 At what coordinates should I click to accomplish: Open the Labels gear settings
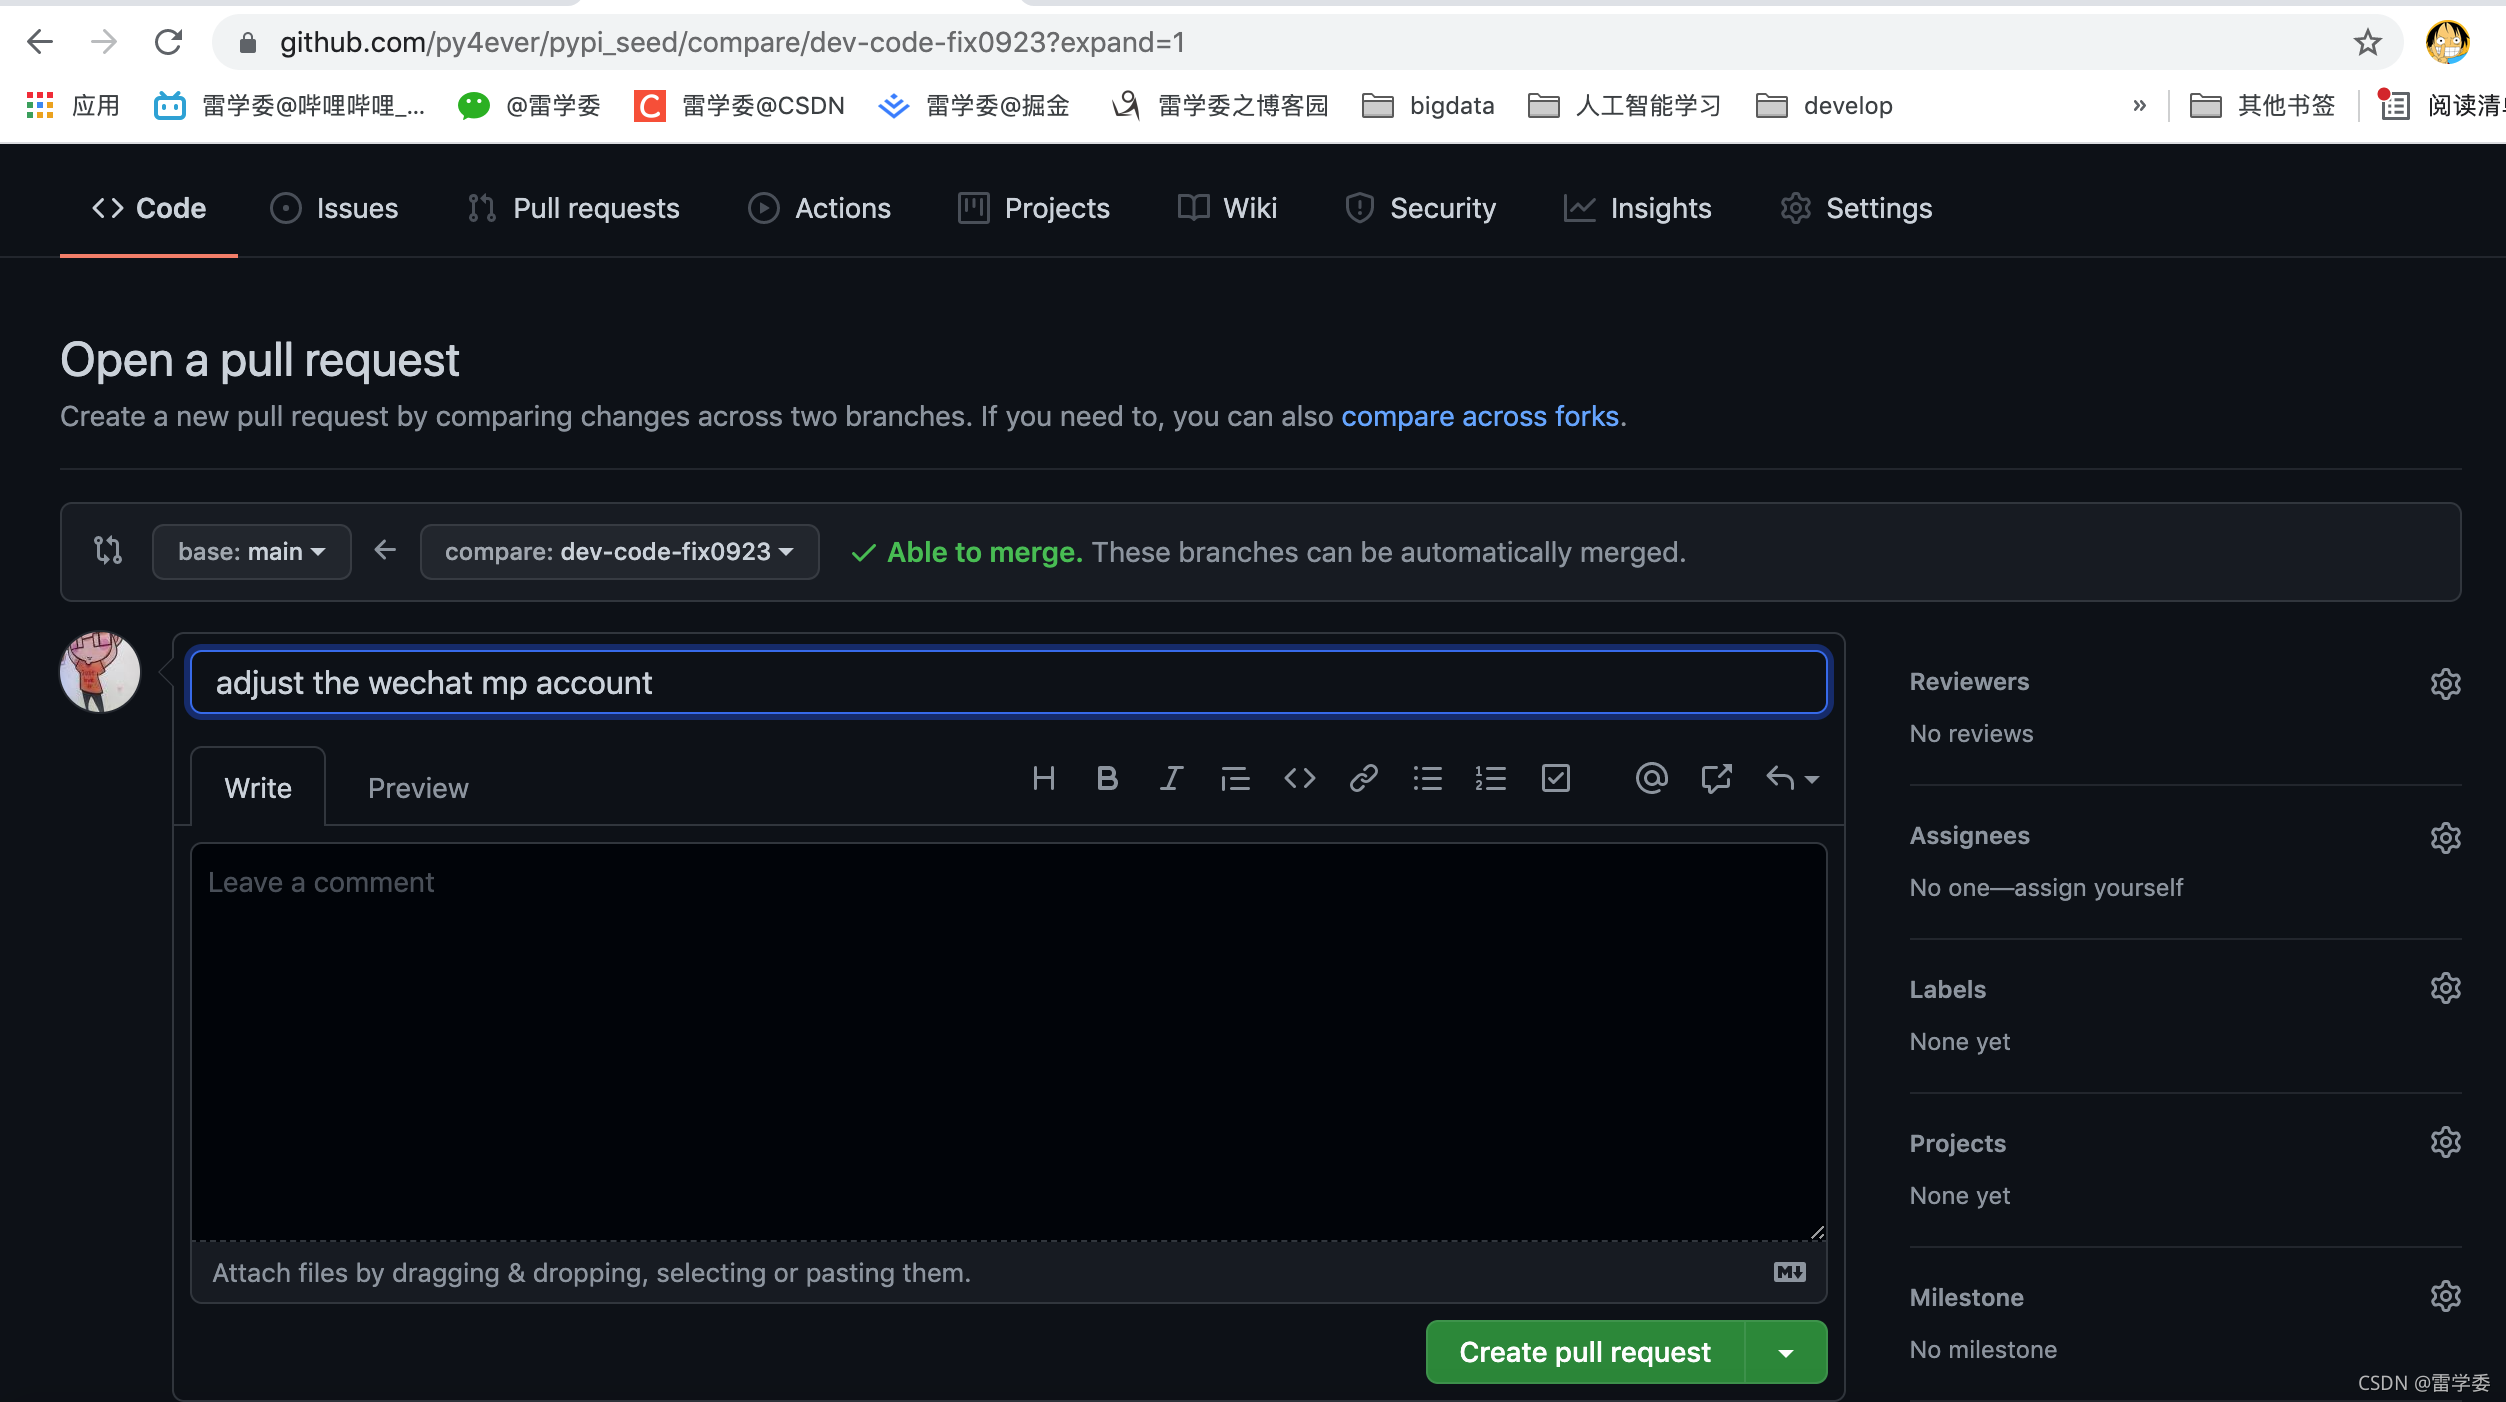(2445, 988)
